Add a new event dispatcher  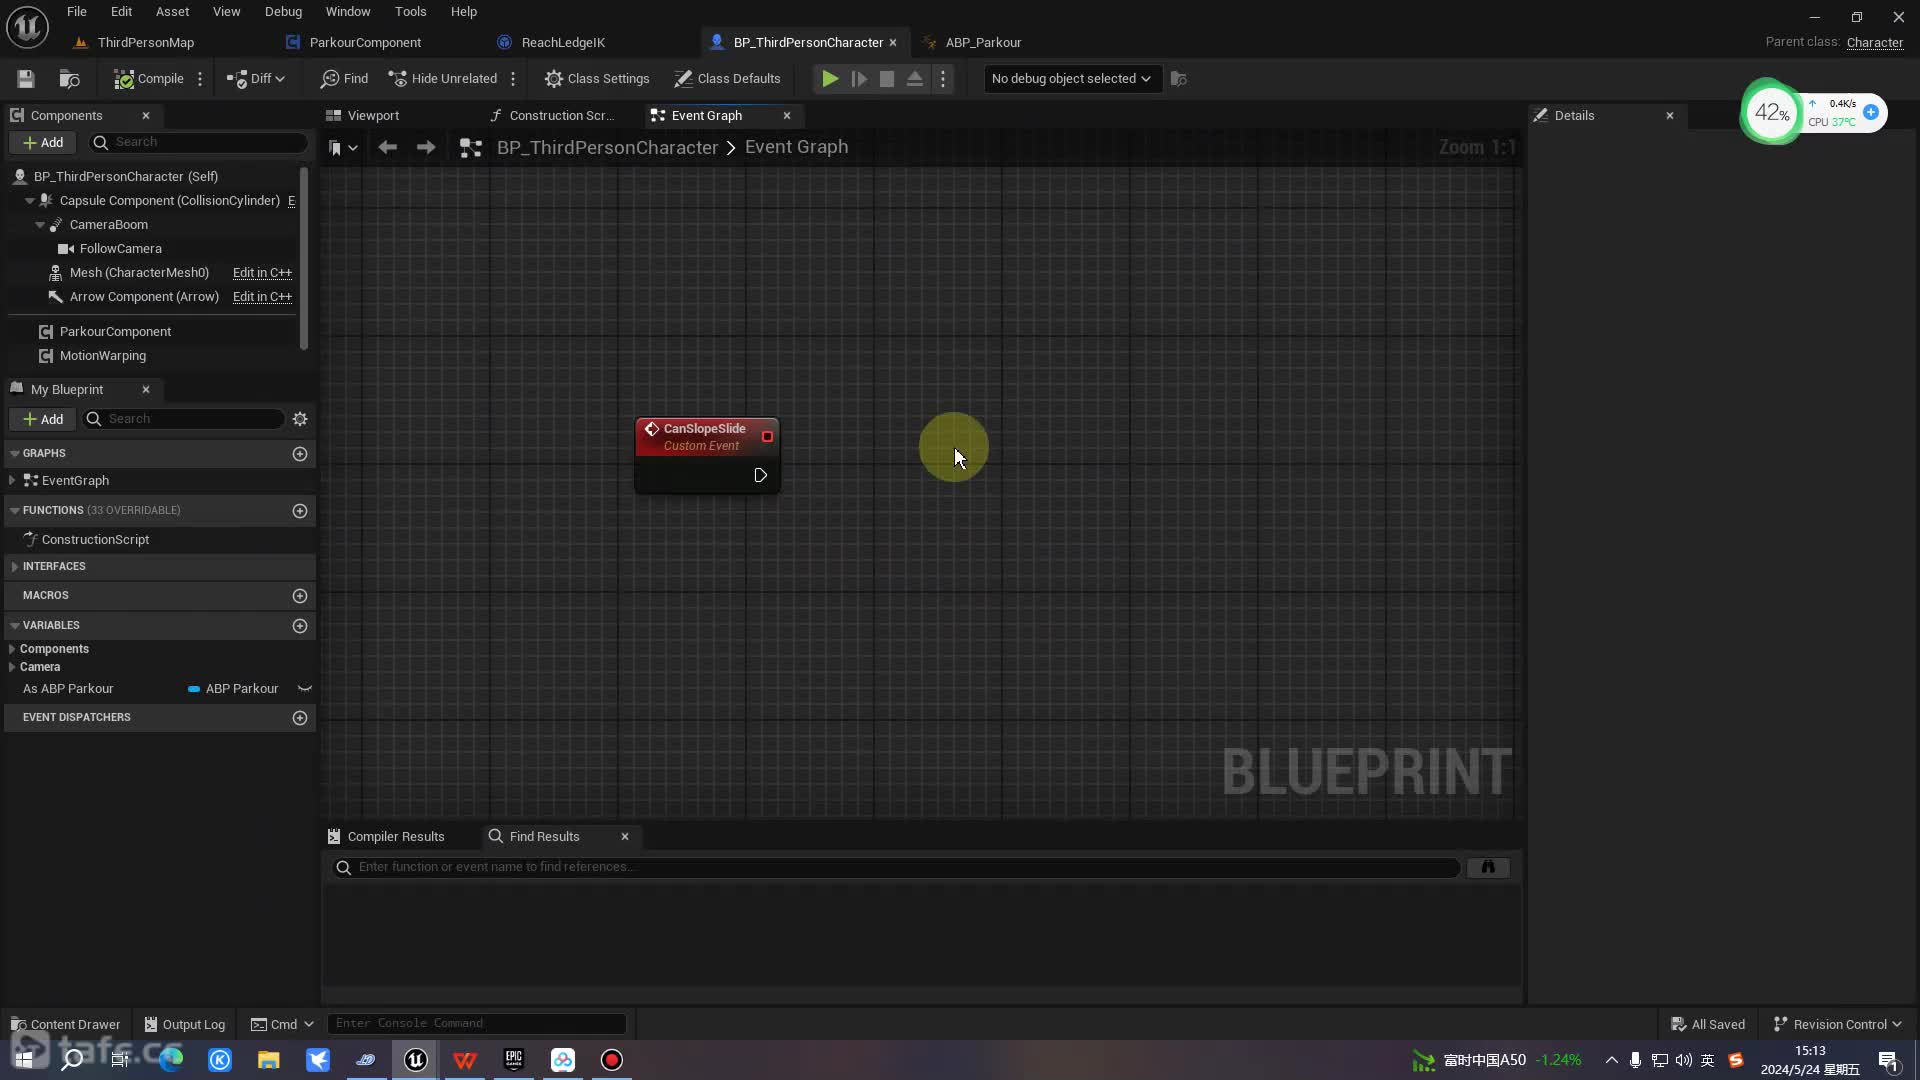click(x=300, y=718)
